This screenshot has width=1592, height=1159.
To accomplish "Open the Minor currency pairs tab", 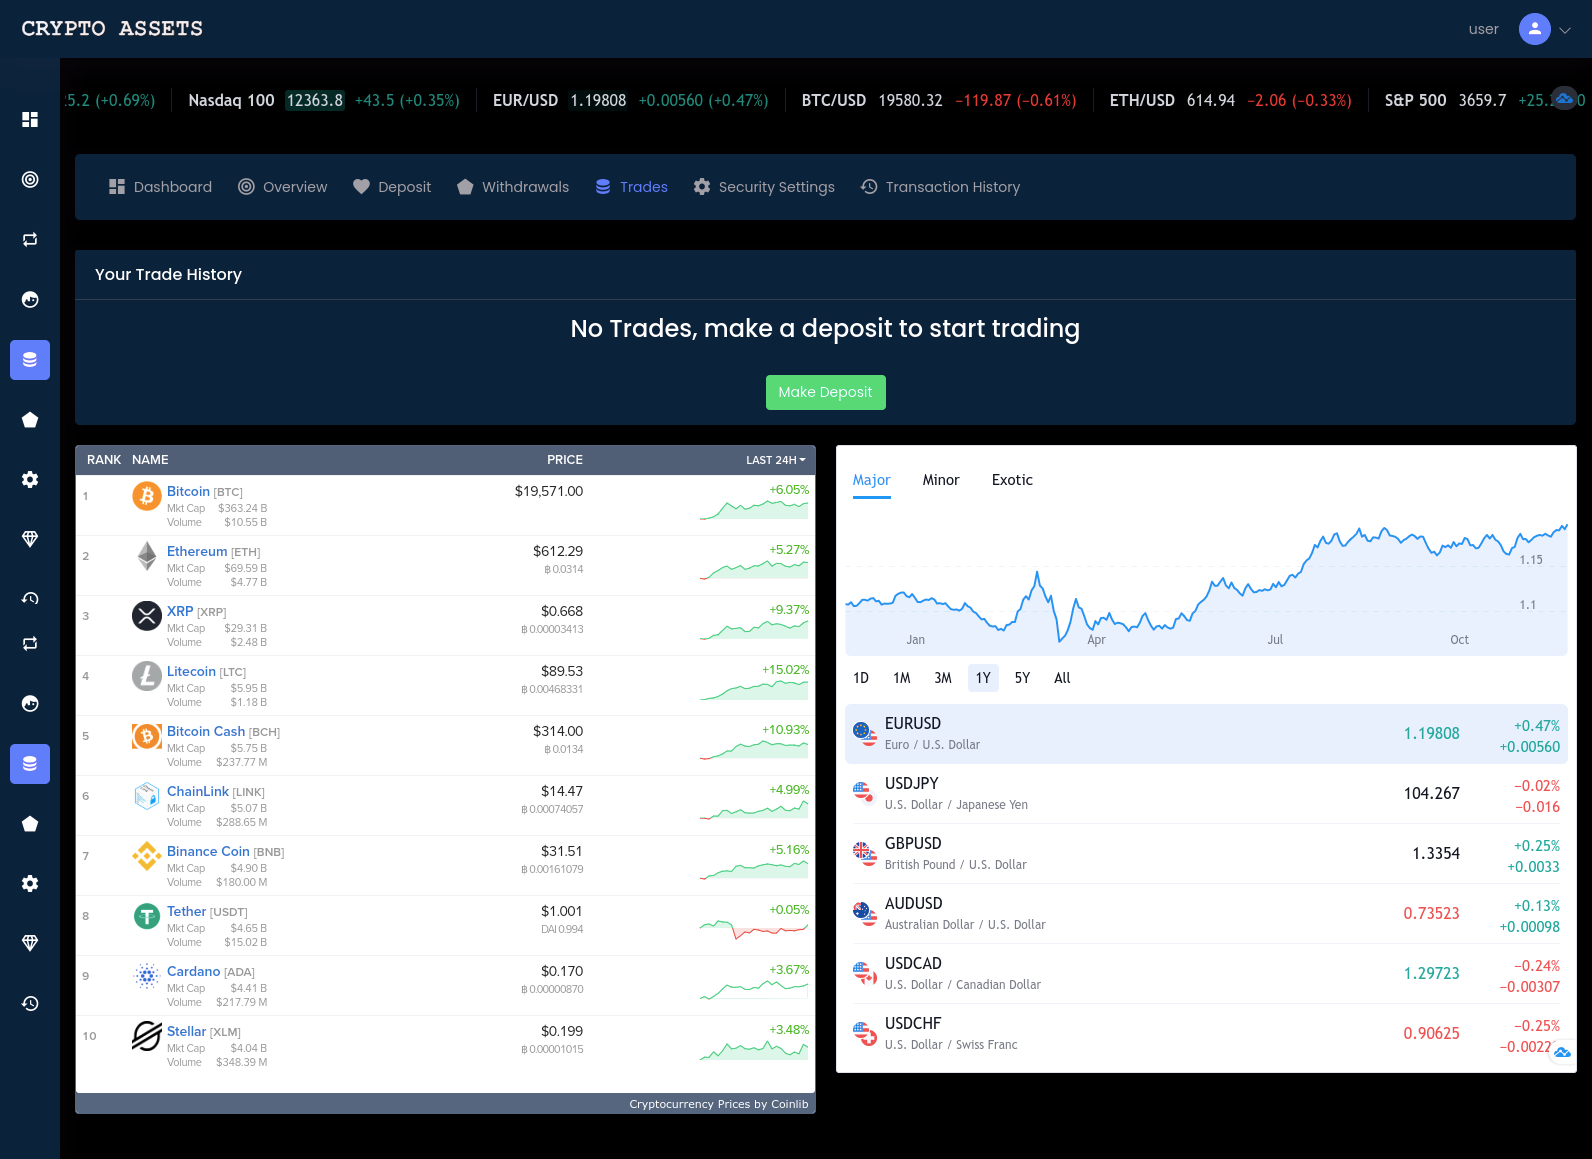I will pos(940,480).
